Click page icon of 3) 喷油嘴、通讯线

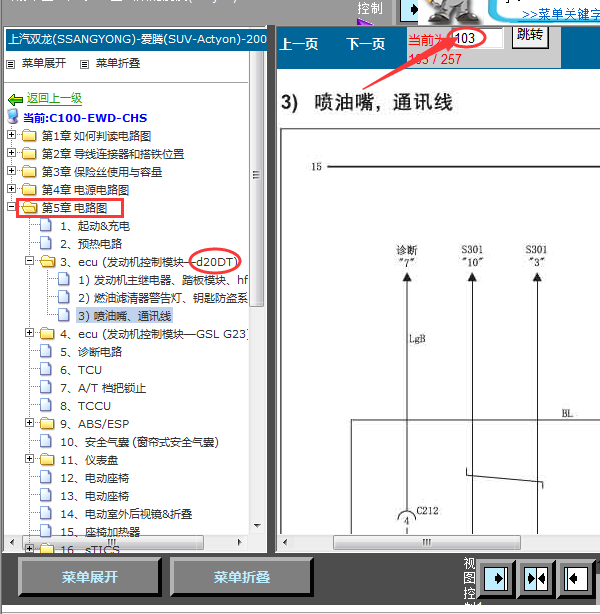coord(64,315)
